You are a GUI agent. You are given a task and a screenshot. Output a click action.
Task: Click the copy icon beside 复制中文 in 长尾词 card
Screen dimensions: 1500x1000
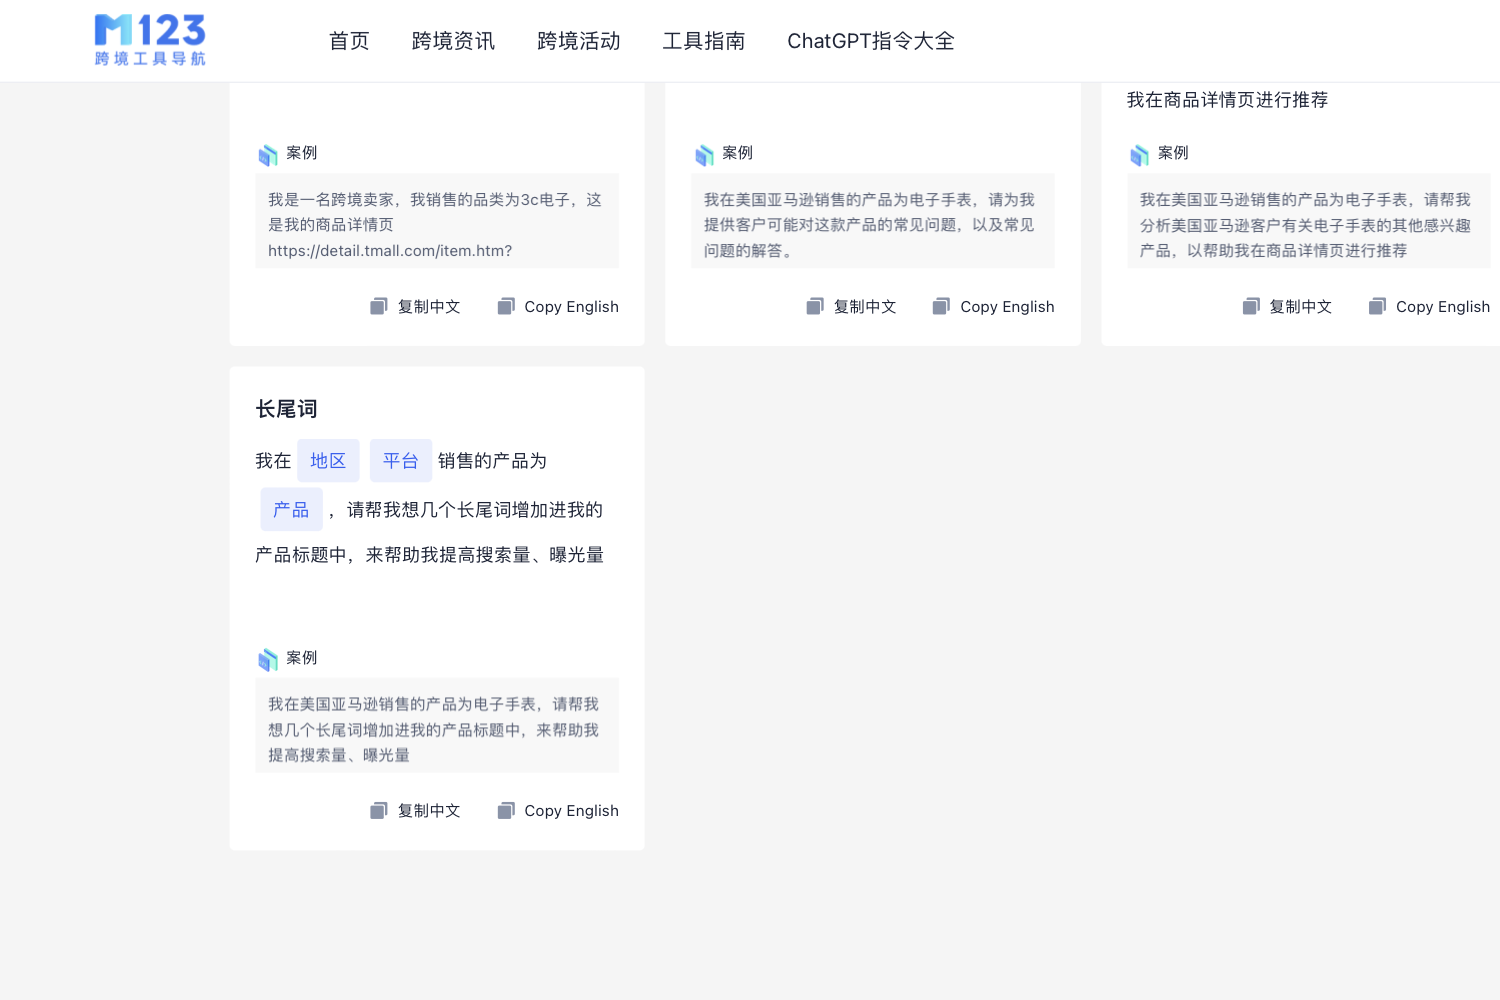pyautogui.click(x=379, y=810)
